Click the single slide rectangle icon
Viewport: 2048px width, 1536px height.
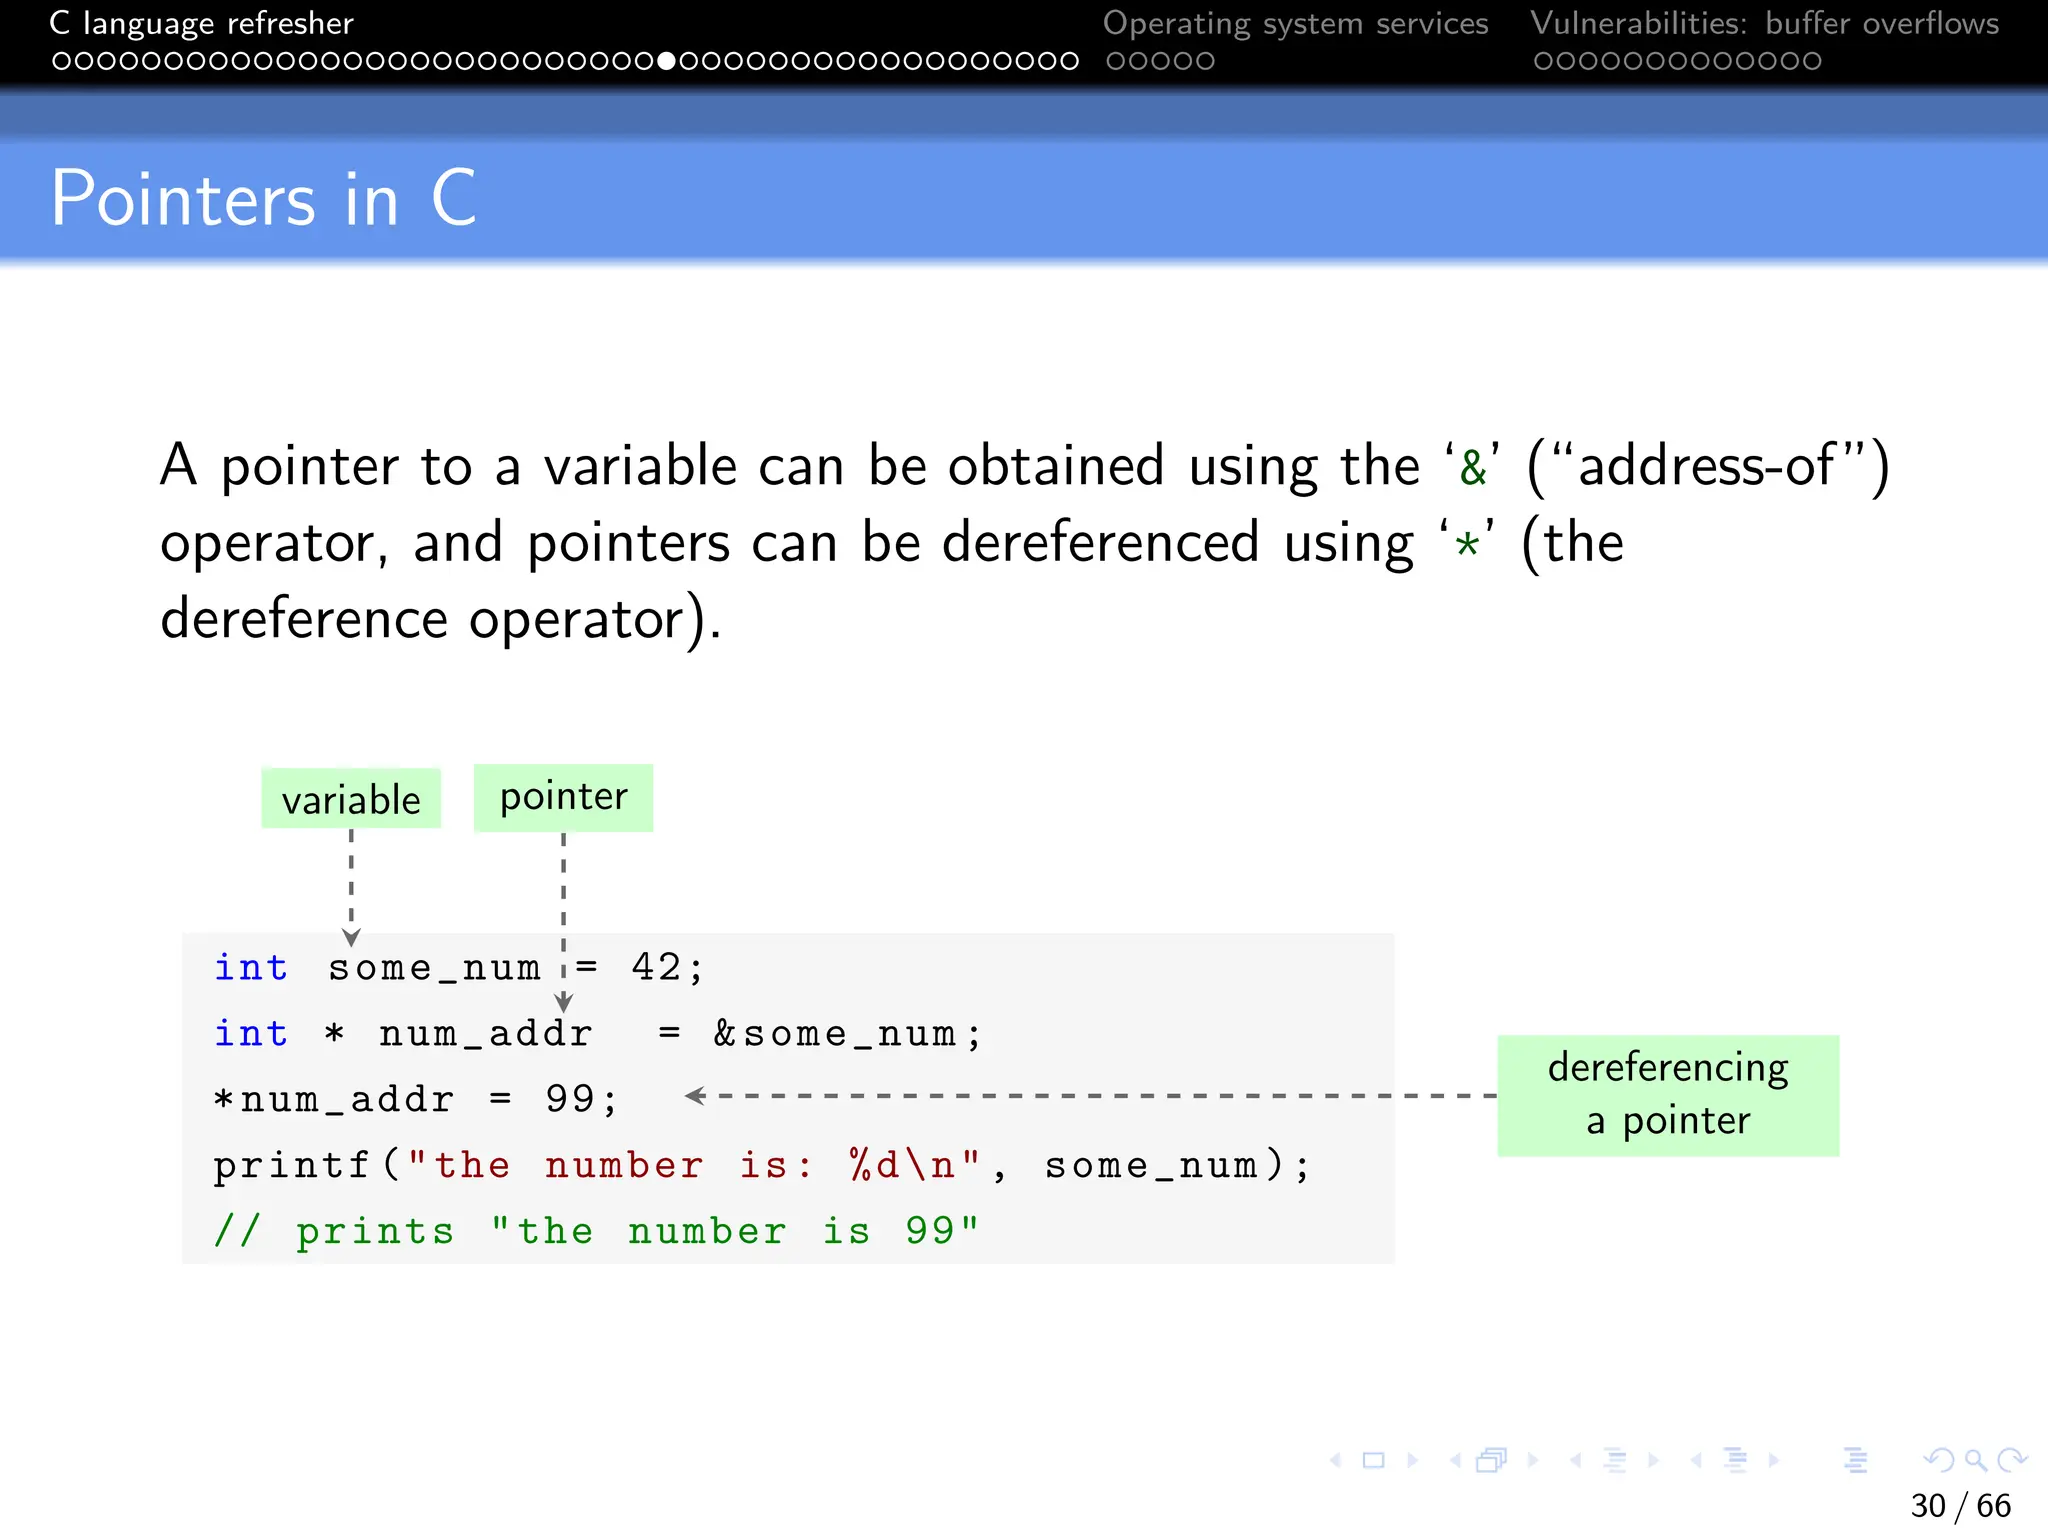pyautogui.click(x=1374, y=1461)
